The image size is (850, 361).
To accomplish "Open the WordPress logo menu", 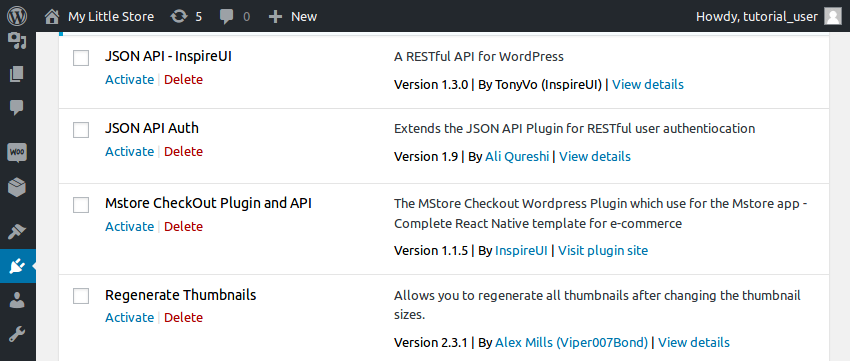I will [17, 16].
